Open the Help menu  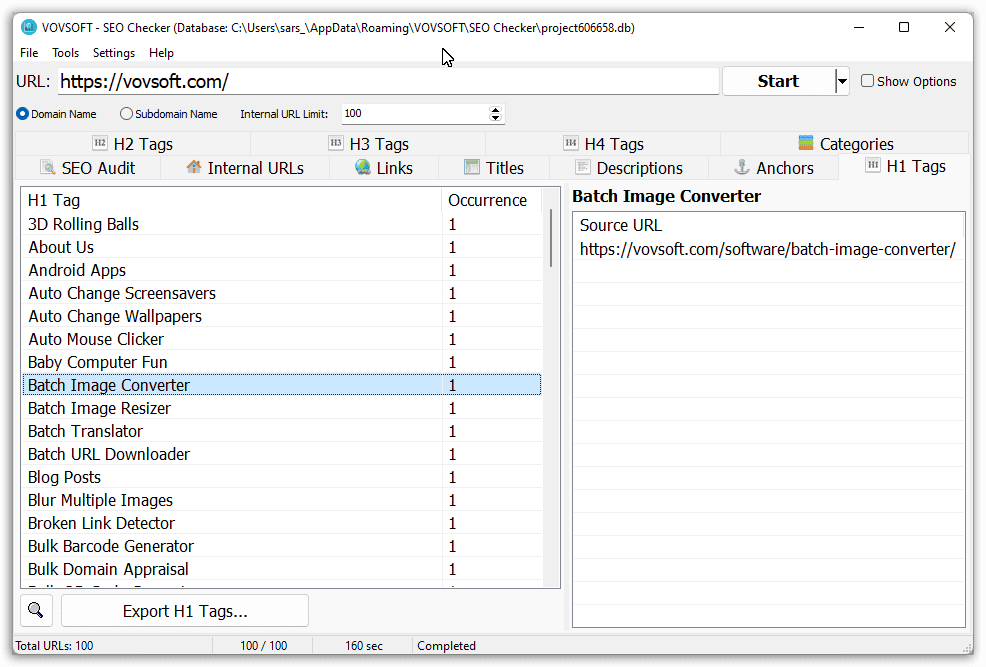(x=161, y=53)
